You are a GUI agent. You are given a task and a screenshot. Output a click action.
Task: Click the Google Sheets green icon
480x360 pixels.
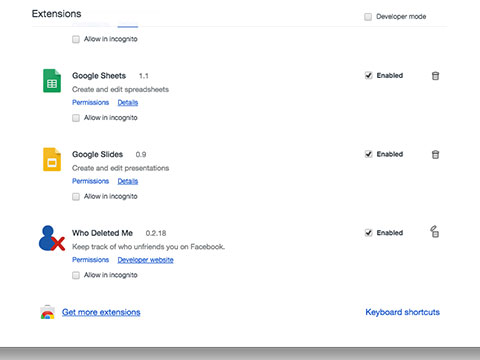[x=52, y=81]
